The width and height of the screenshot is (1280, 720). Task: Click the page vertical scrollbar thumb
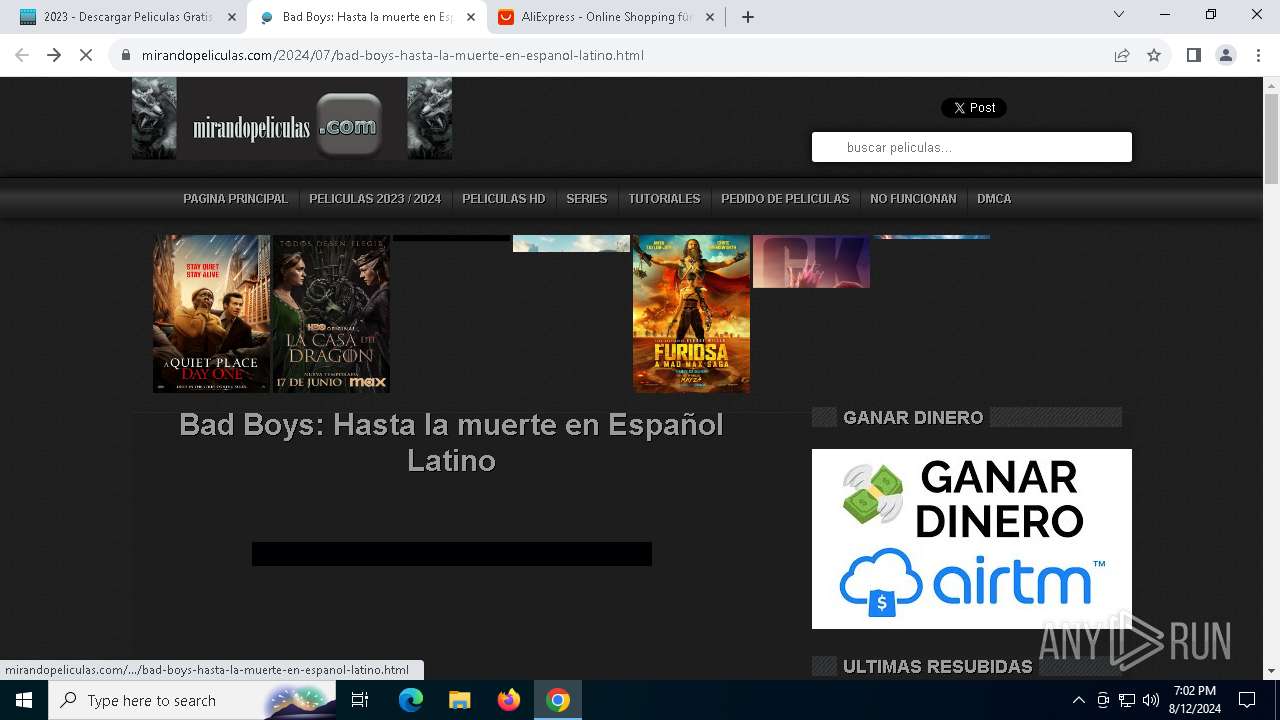[1271, 140]
